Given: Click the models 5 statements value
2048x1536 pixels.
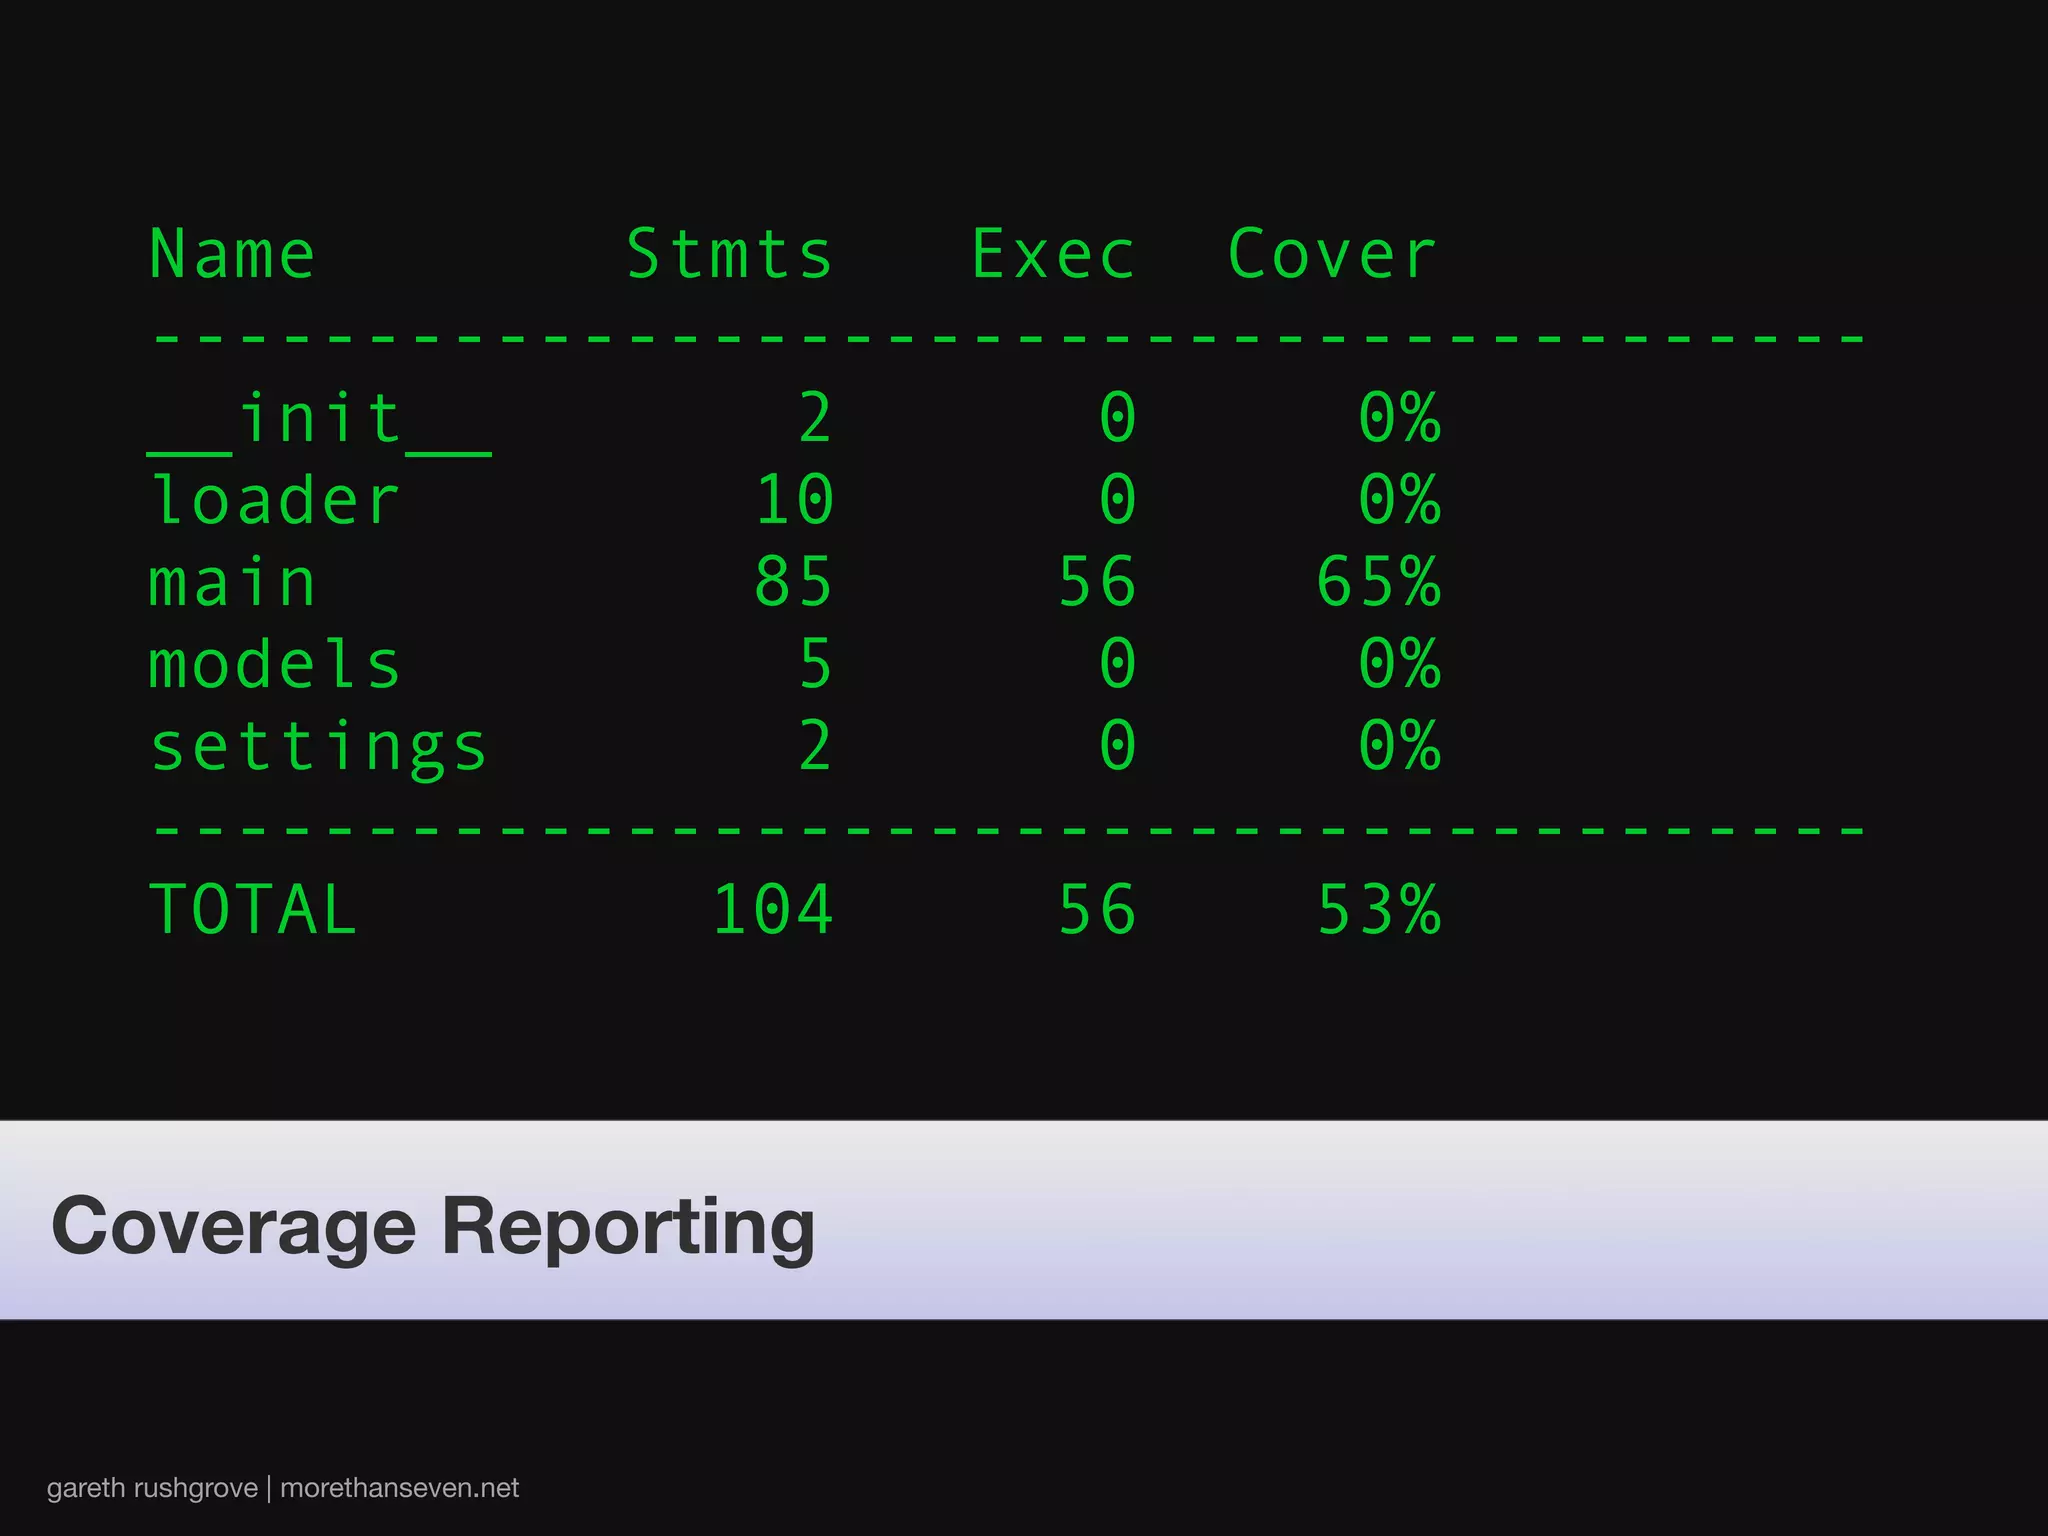Looking at the screenshot, I should (x=815, y=664).
